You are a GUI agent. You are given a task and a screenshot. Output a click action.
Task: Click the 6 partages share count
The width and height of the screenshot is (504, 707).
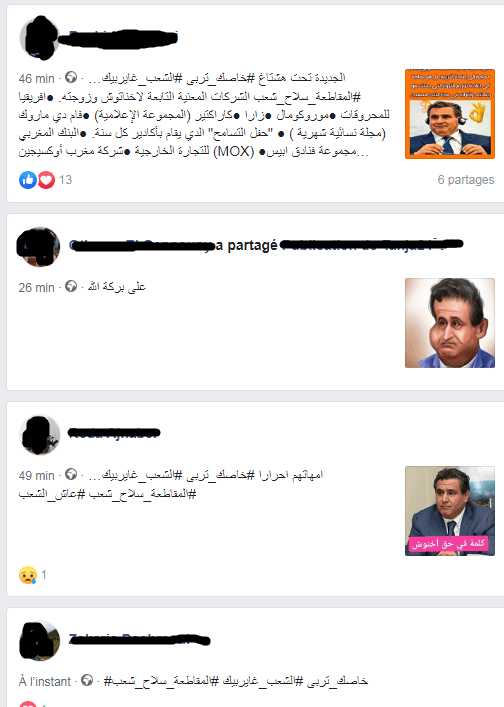pos(466,179)
